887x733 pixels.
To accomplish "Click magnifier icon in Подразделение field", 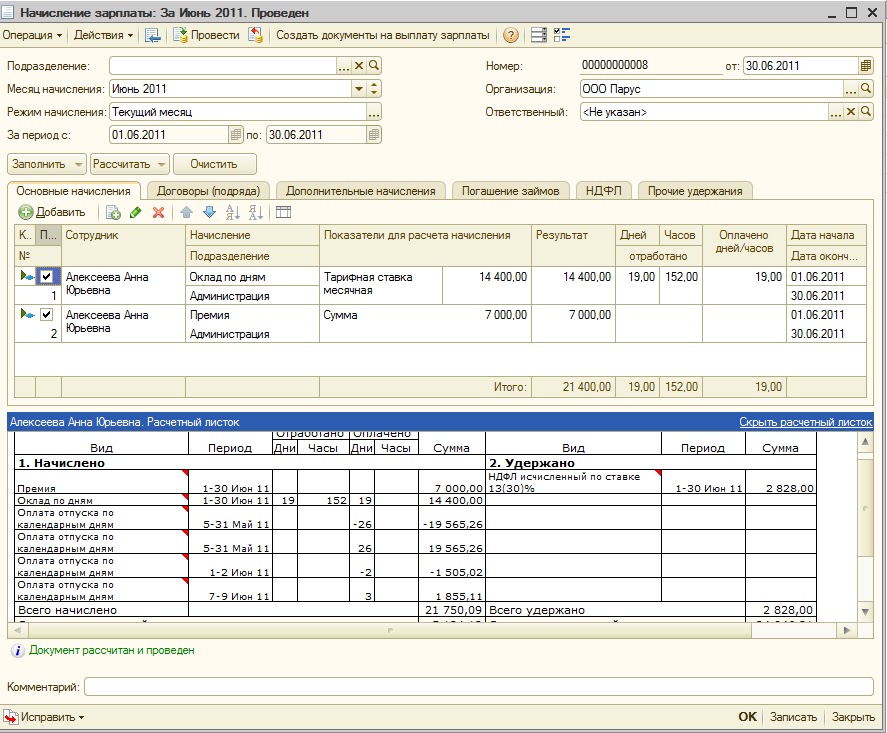I will point(375,66).
